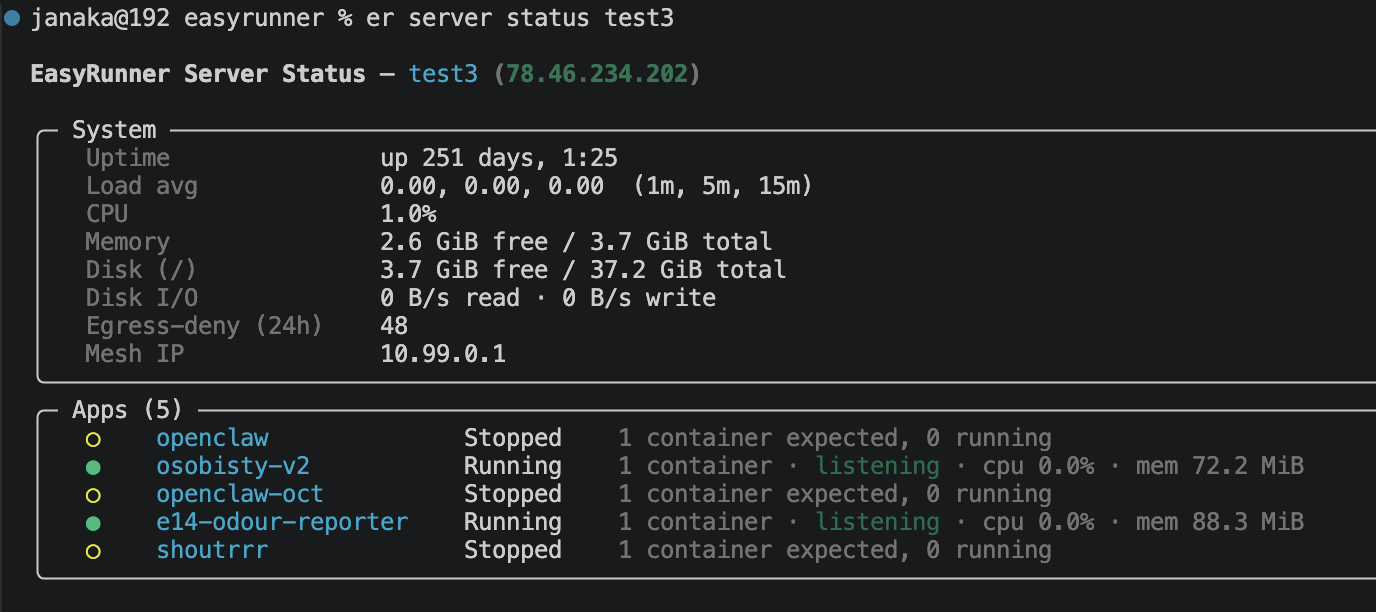This screenshot has height=612, width=1376.
Task: Click the Stopped status of shoutrrr
Action: [x=513, y=550]
